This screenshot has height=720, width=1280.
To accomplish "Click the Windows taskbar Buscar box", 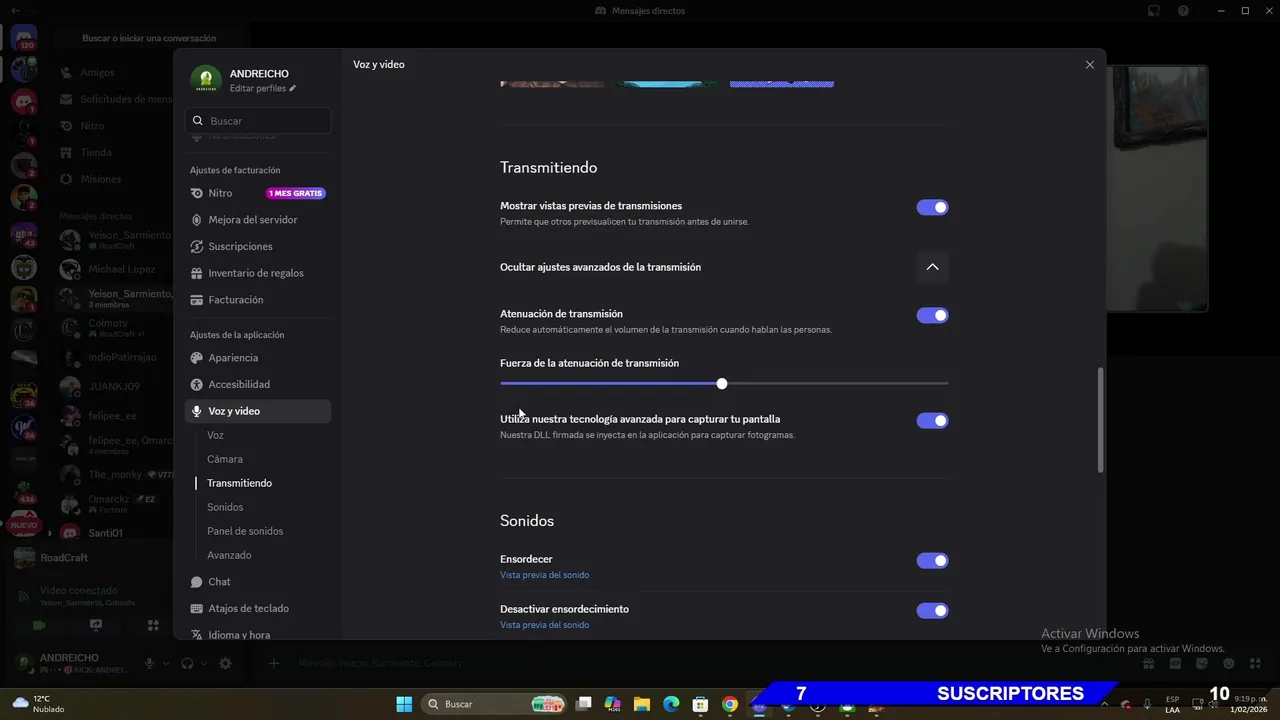I will [494, 704].
